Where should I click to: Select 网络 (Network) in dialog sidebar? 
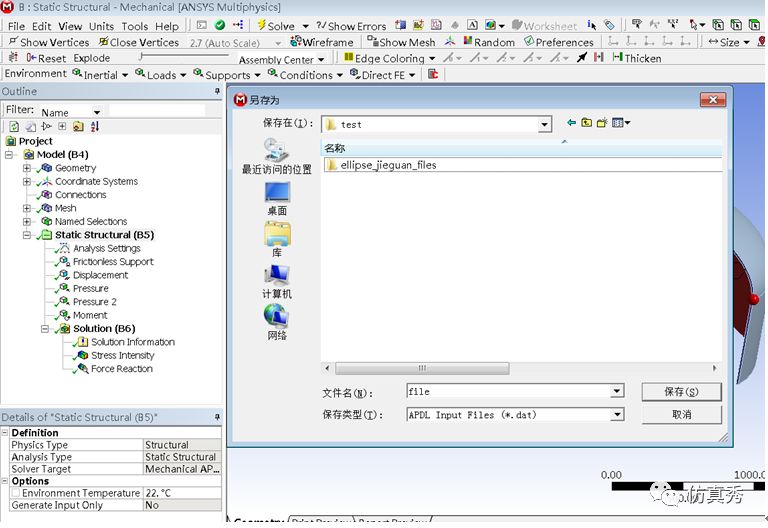[x=277, y=322]
